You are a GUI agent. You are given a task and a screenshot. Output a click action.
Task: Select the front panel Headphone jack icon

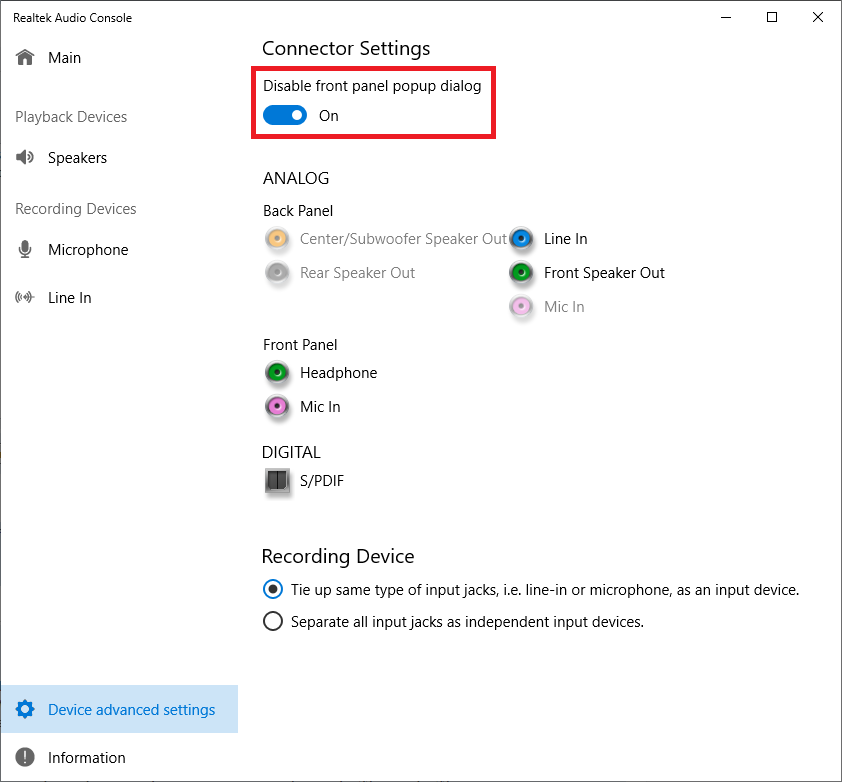point(277,373)
